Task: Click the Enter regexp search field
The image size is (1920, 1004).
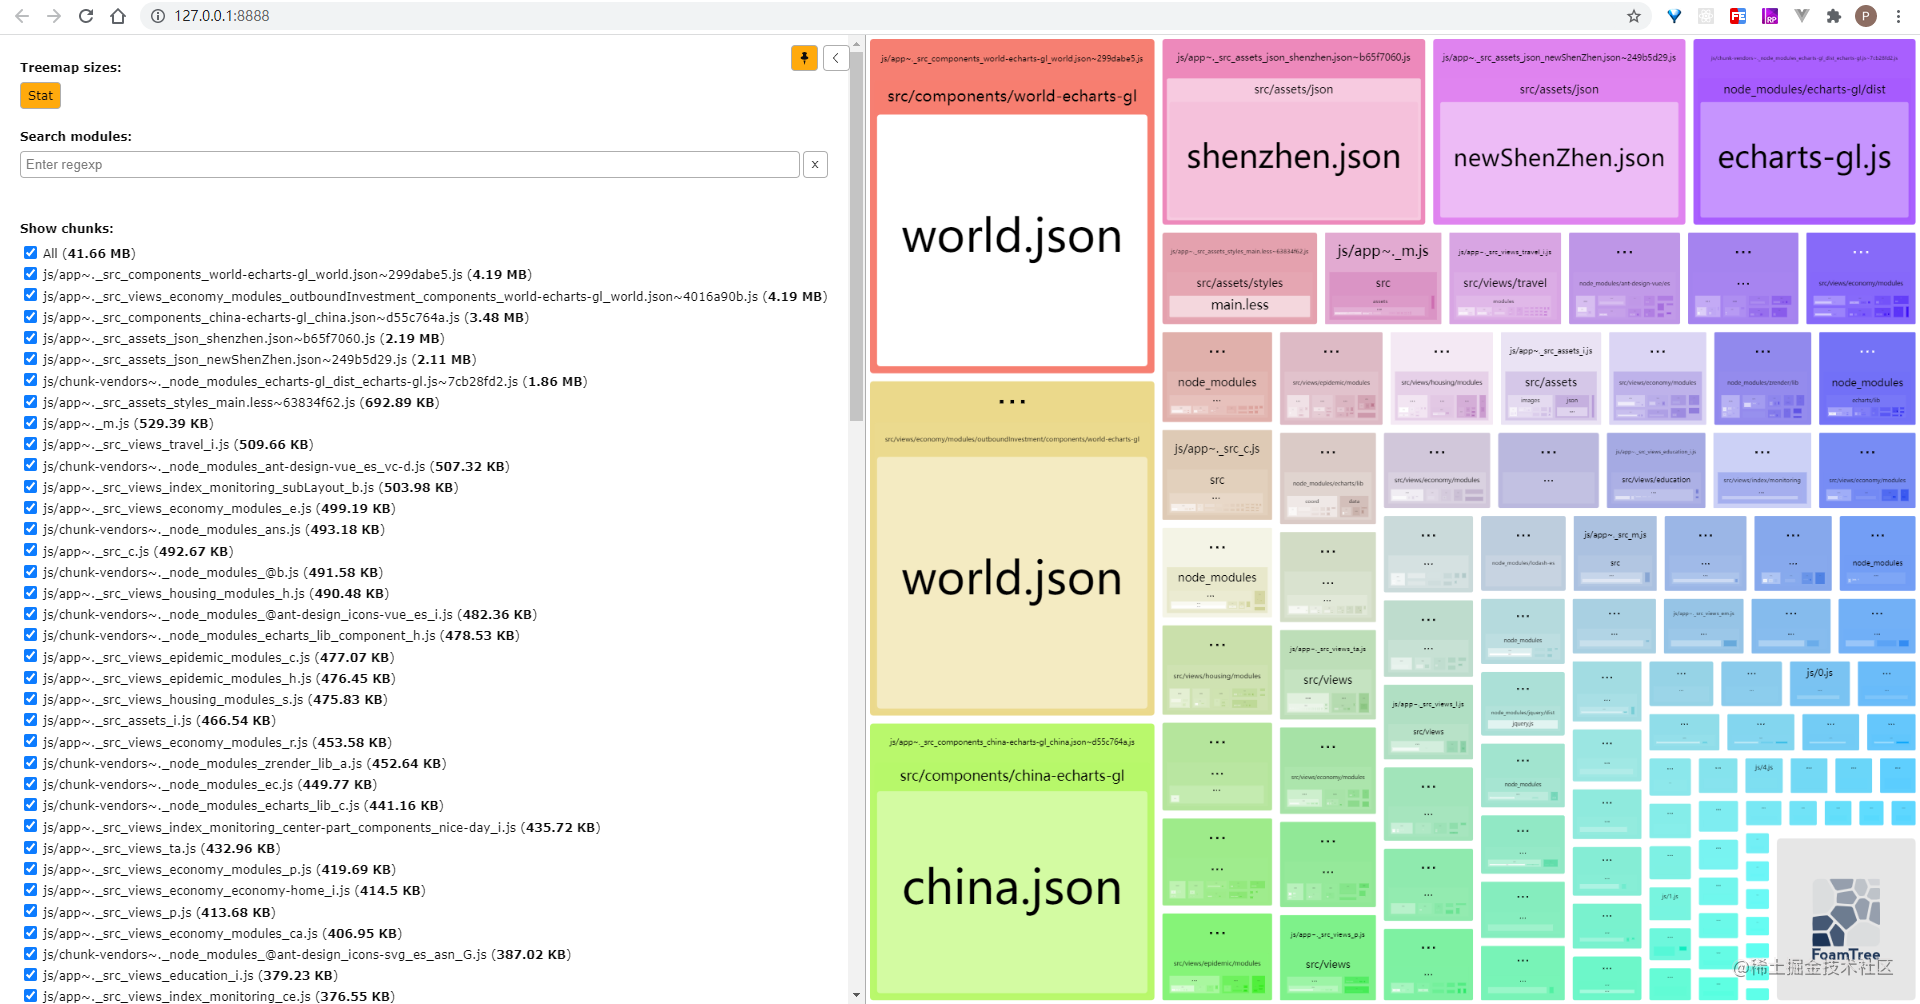Action: tap(410, 164)
